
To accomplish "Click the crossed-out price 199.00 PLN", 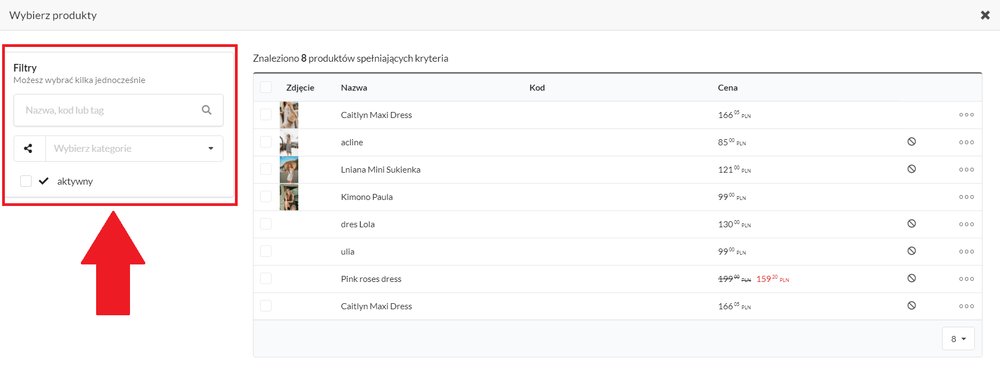I will pos(735,279).
